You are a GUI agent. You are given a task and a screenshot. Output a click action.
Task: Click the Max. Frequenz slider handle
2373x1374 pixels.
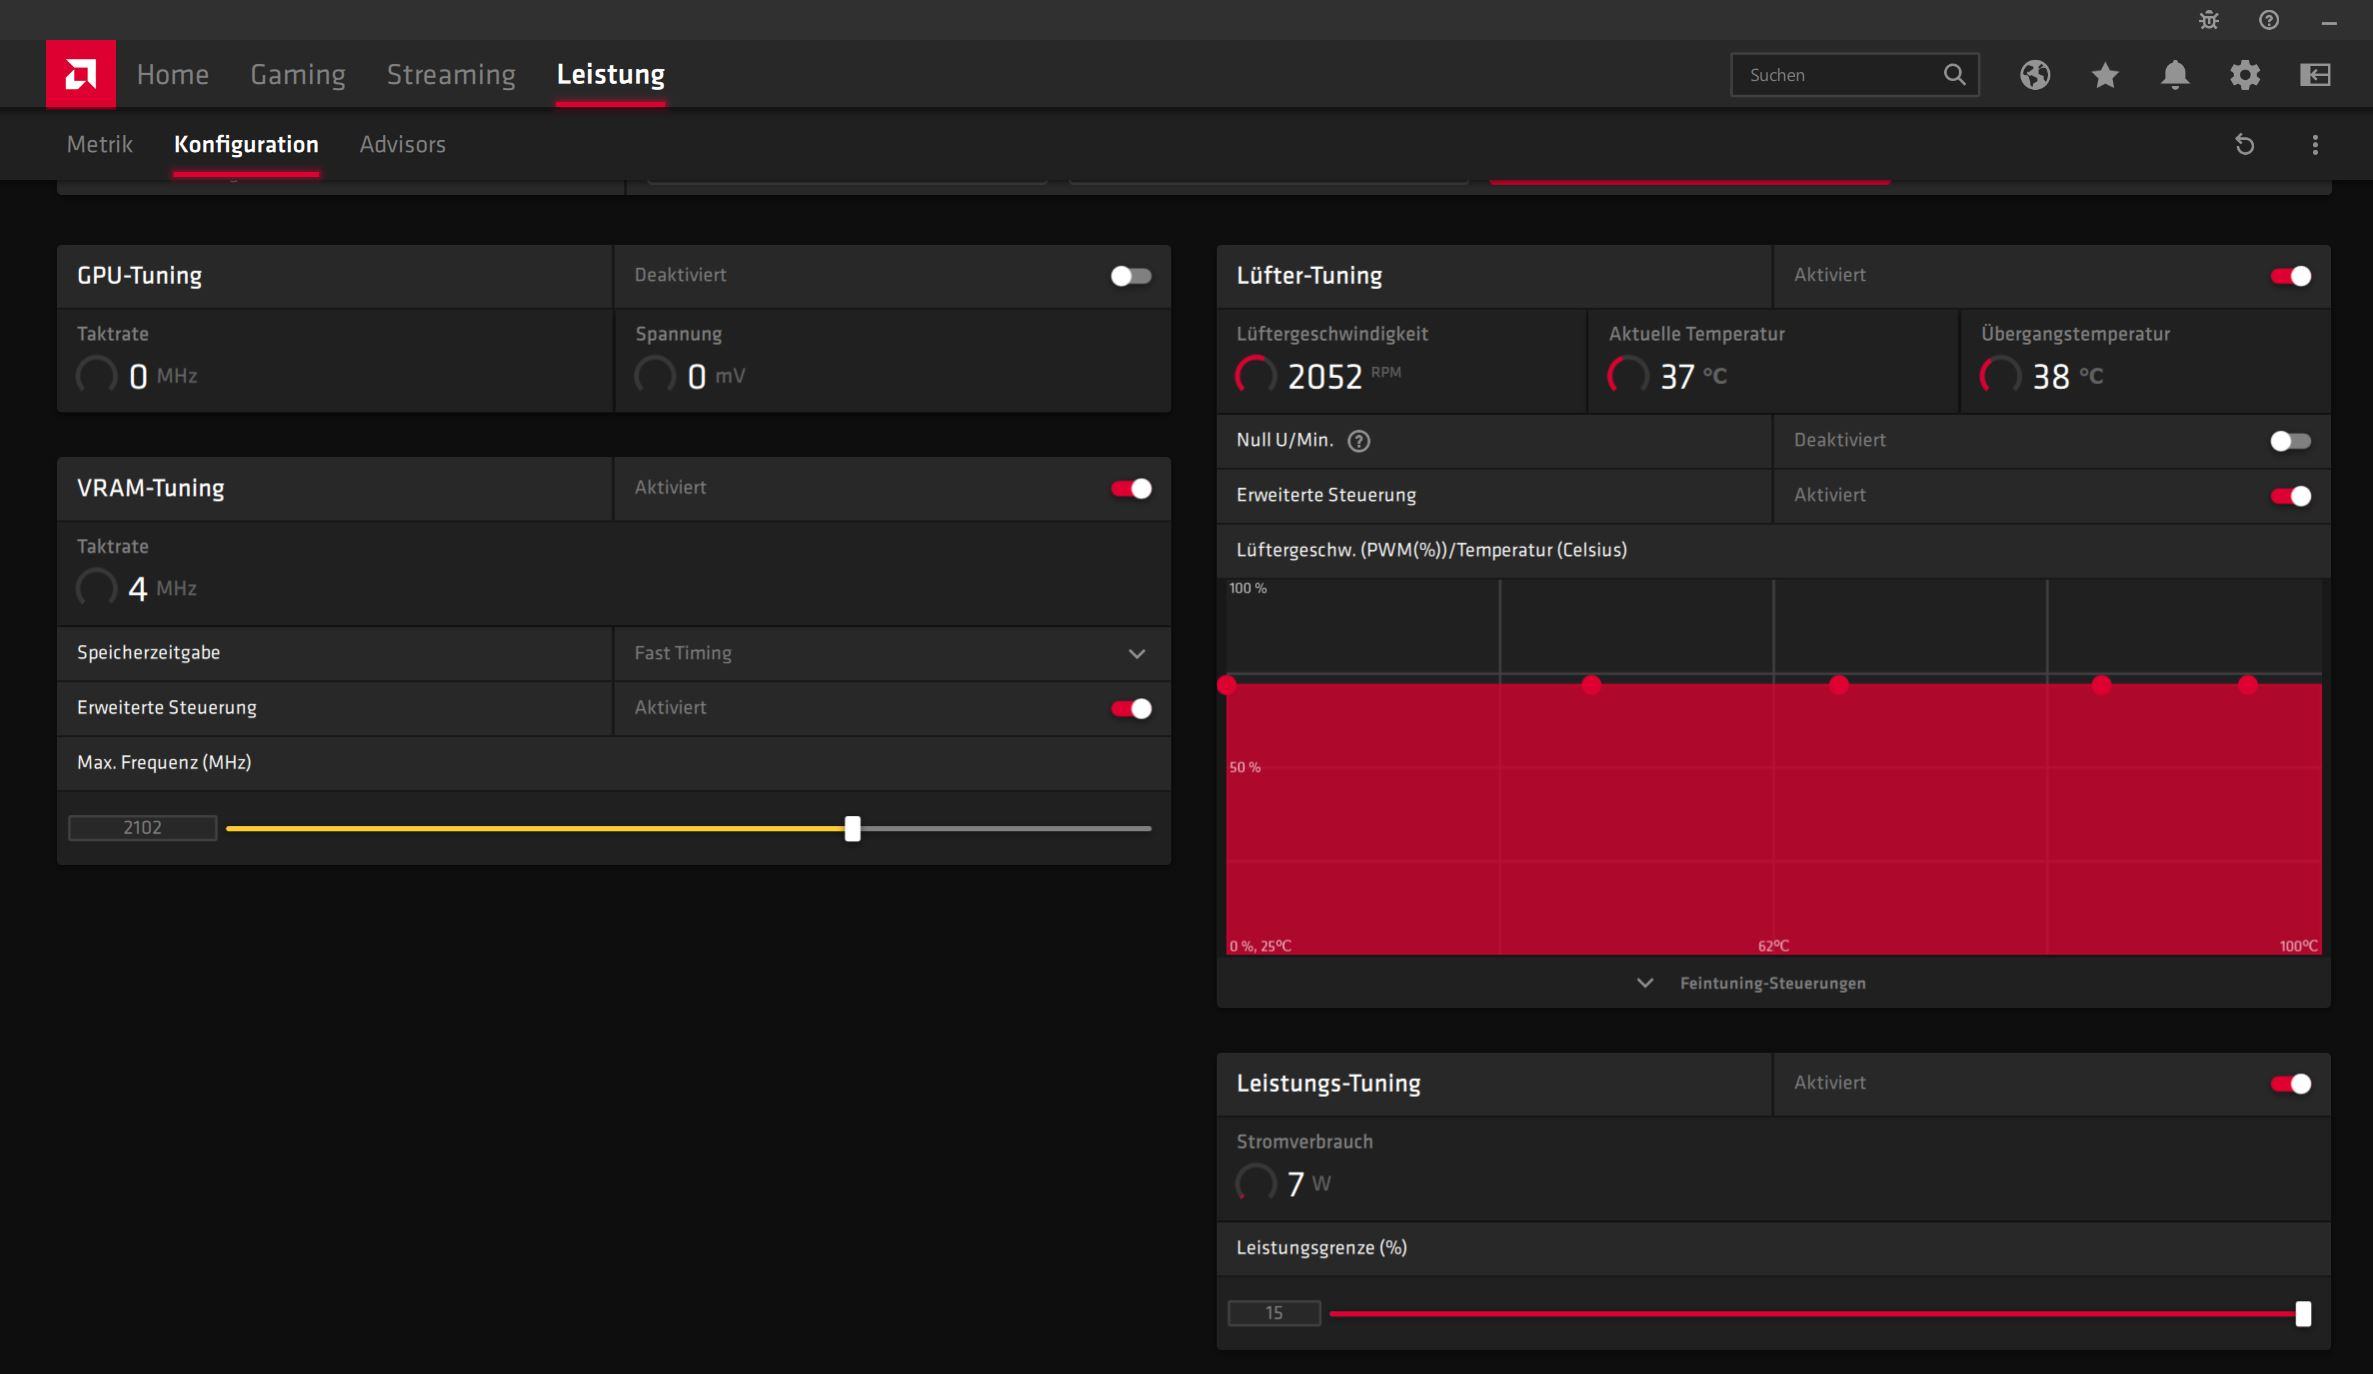tap(852, 829)
